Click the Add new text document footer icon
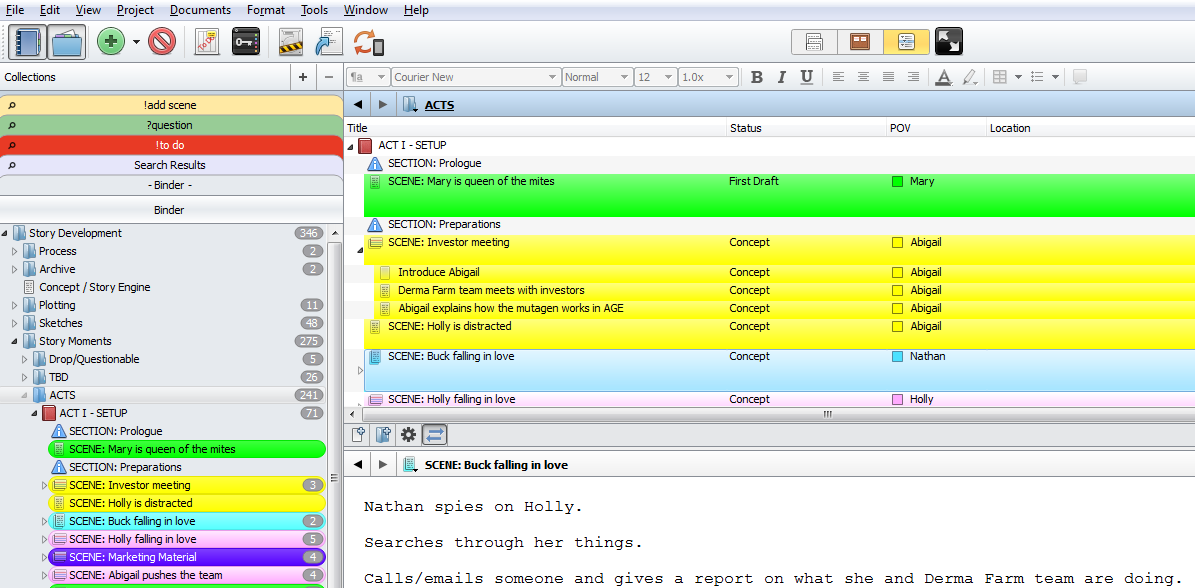The image size is (1195, 588). tap(357, 435)
